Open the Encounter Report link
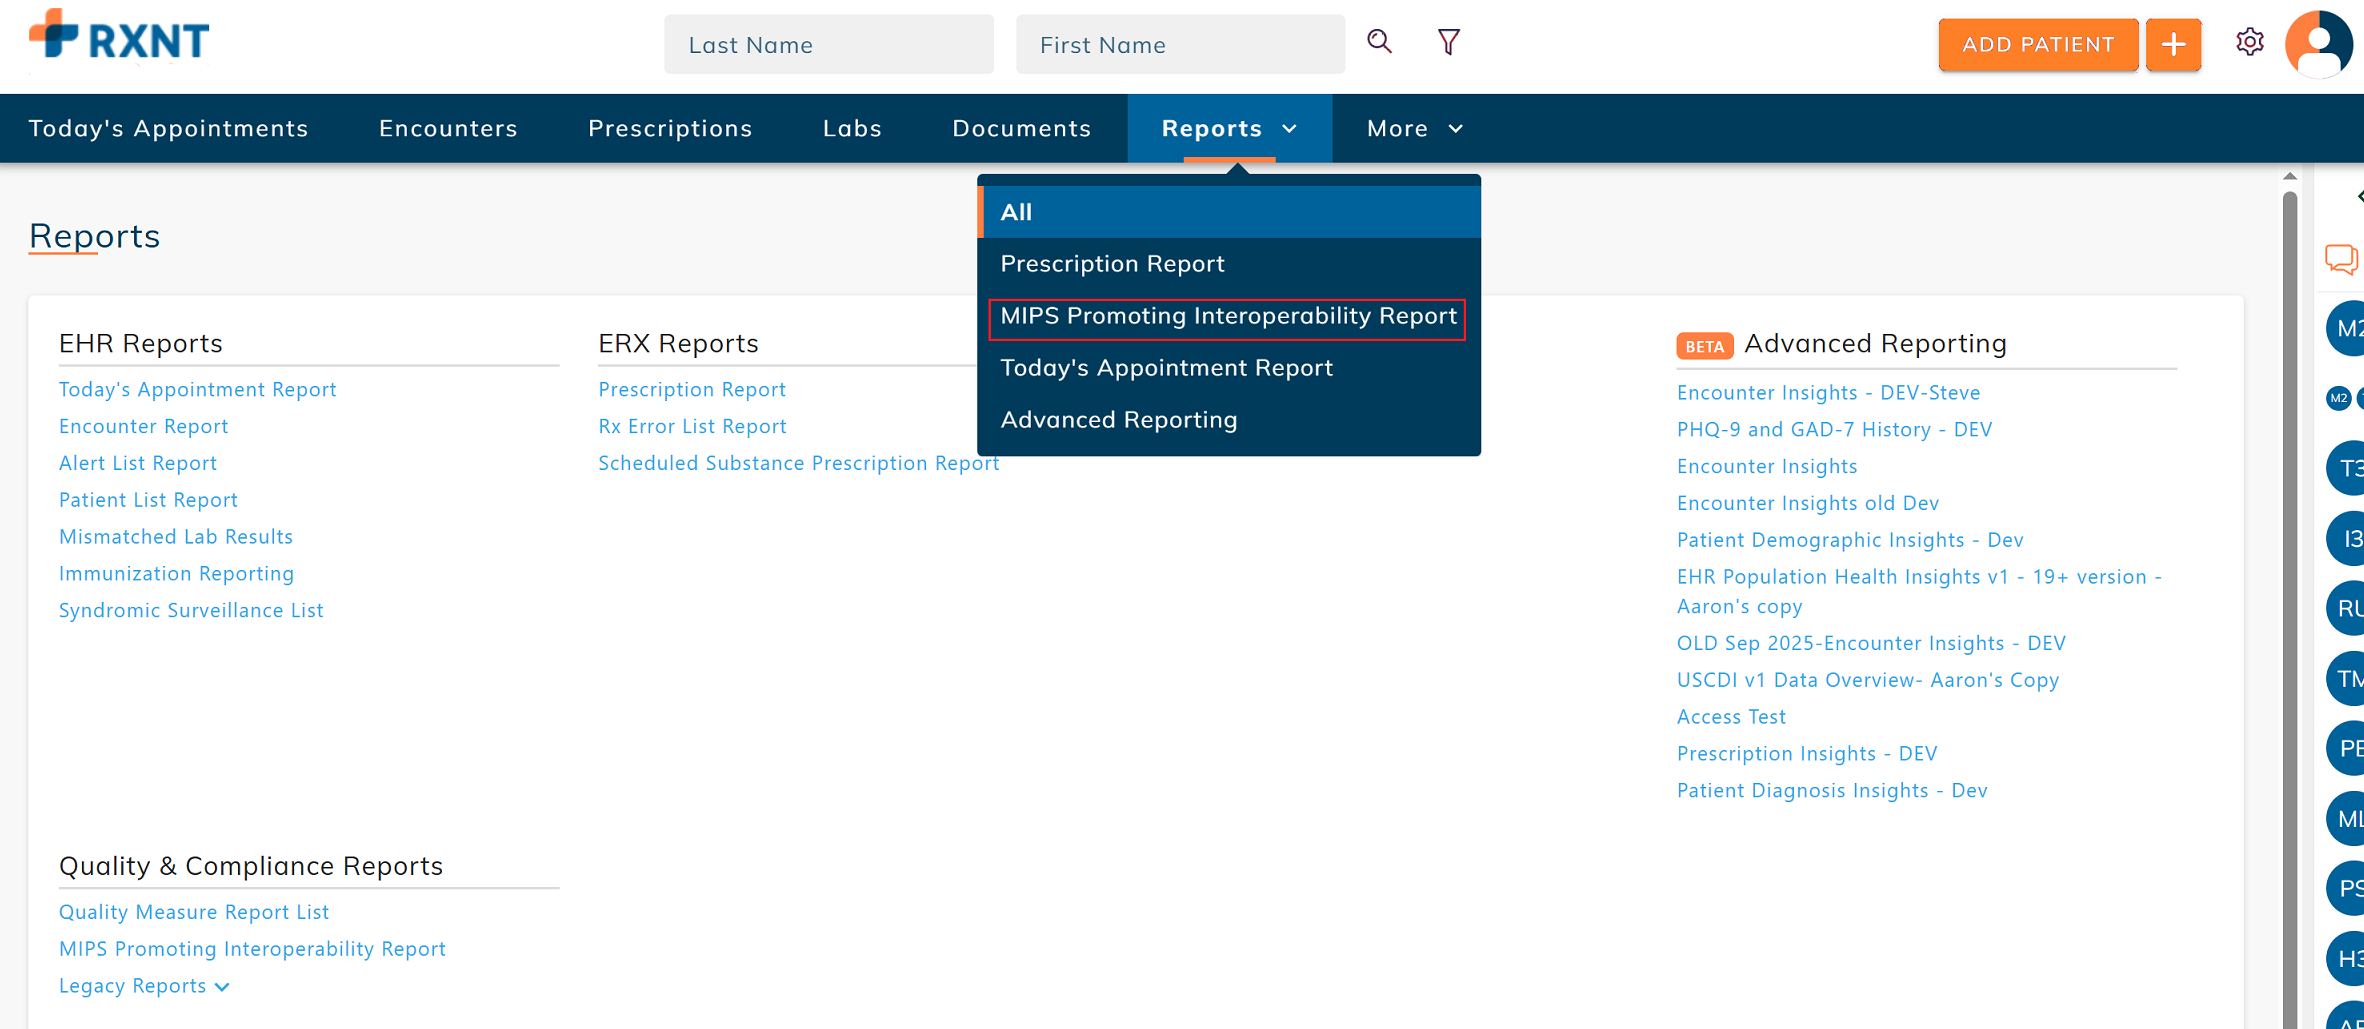Image resolution: width=2364 pixels, height=1029 pixels. click(x=143, y=426)
